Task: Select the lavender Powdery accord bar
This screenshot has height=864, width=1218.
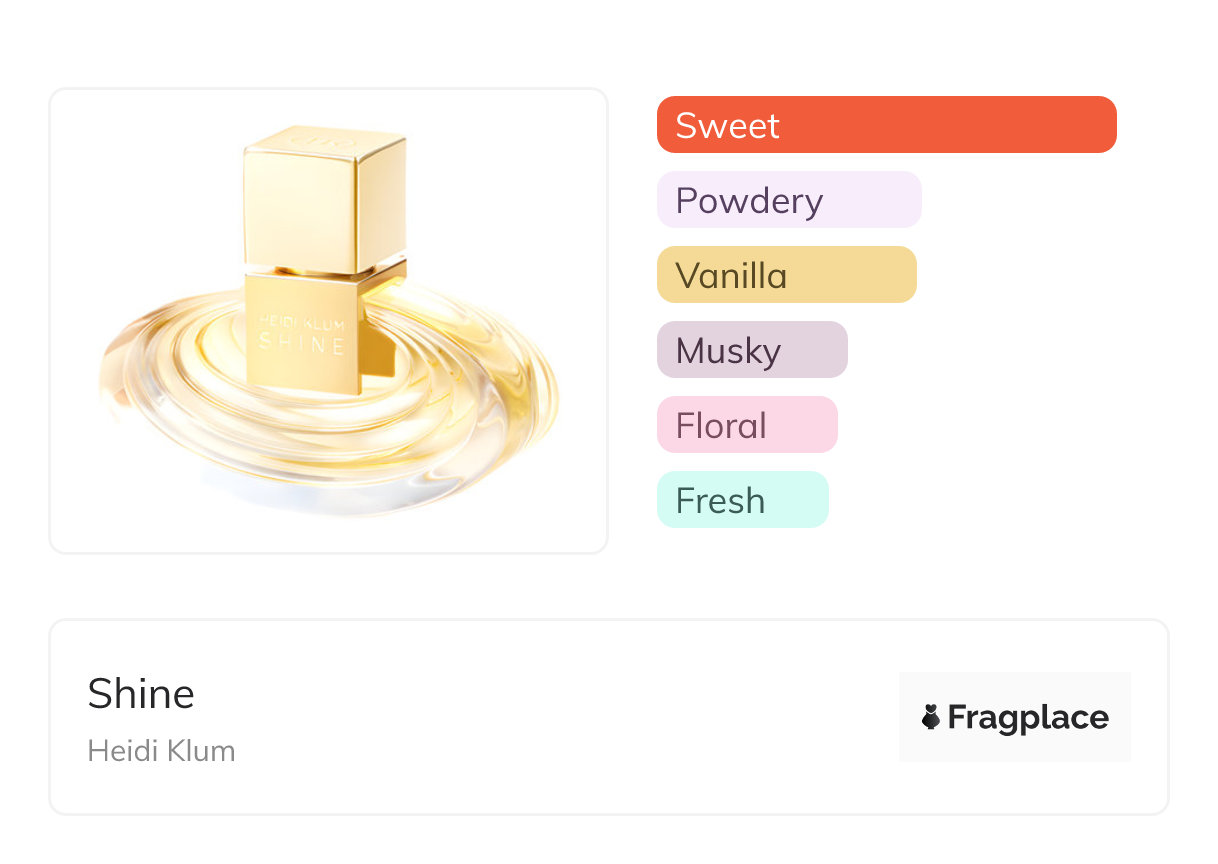Action: click(x=788, y=200)
